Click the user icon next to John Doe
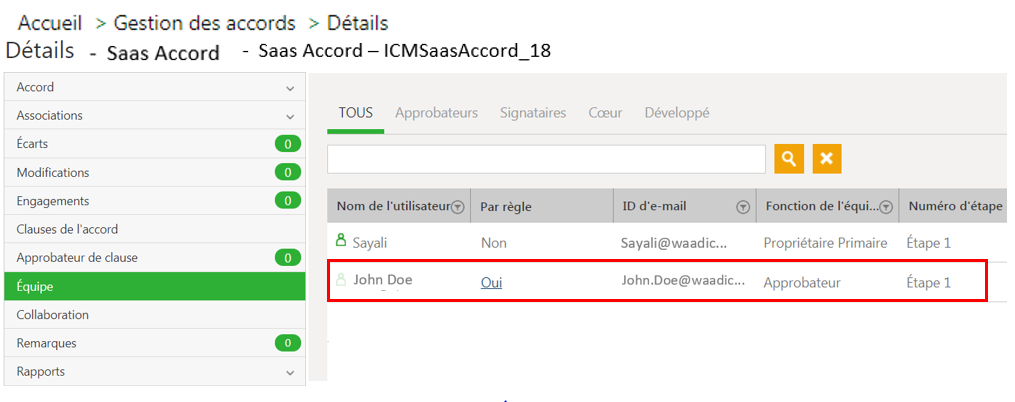Viewport: 1015px width, 402px height. click(341, 280)
